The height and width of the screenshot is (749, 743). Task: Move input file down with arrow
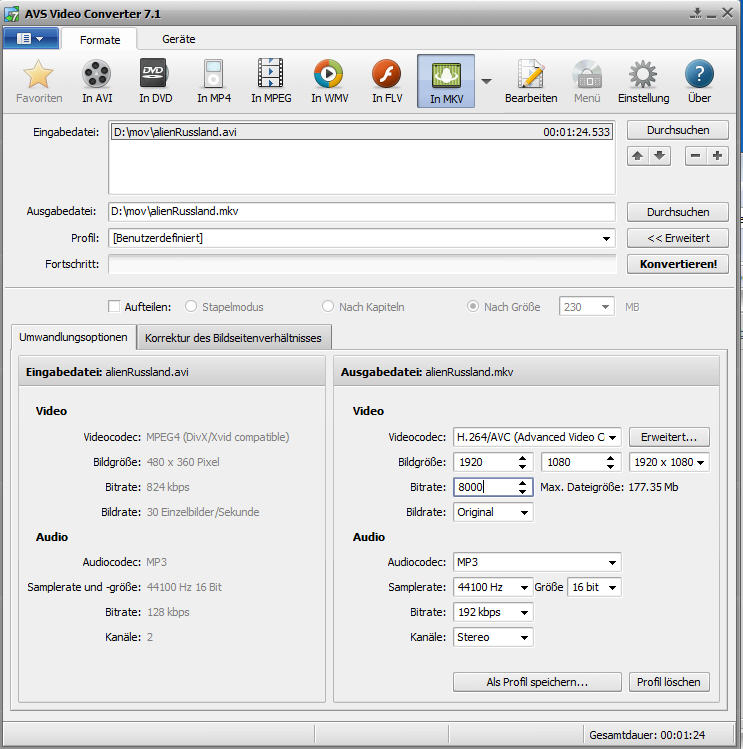(x=659, y=156)
